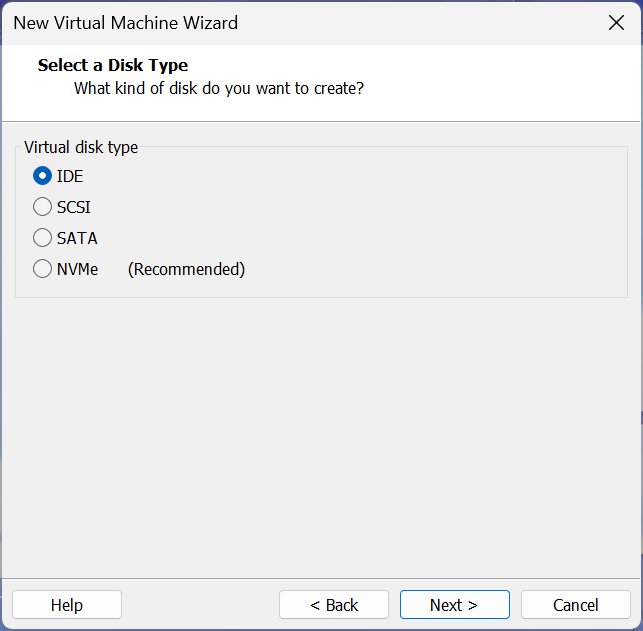Enable the NVMe radio option
Screen dimensions: 643x631
coord(42,269)
